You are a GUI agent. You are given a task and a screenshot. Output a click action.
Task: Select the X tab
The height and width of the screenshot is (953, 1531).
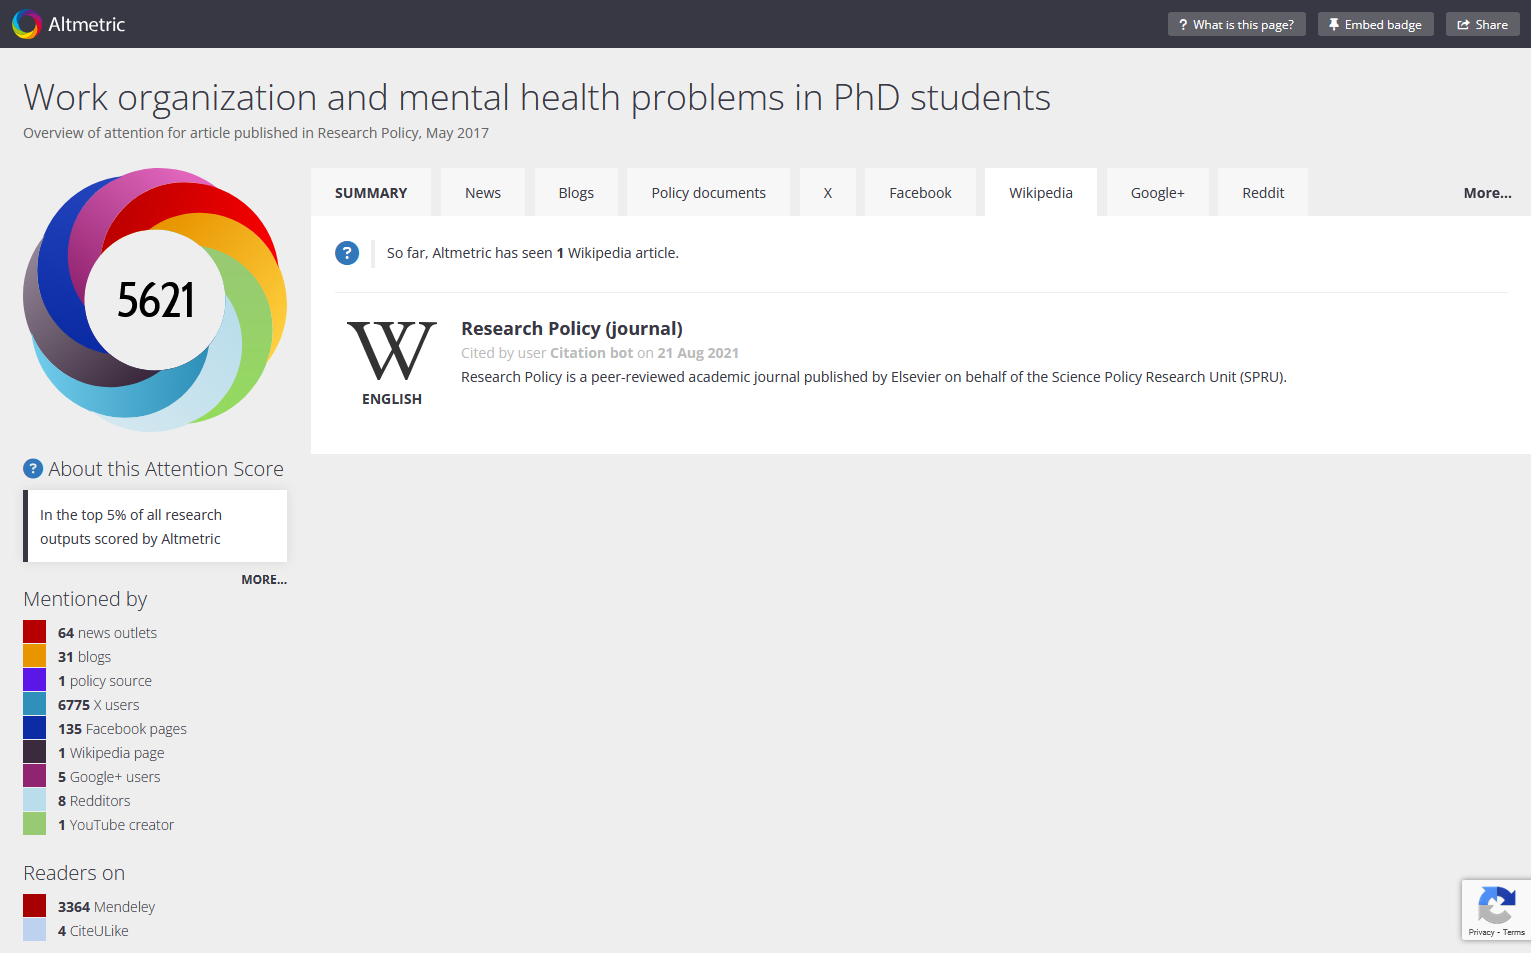point(828,192)
